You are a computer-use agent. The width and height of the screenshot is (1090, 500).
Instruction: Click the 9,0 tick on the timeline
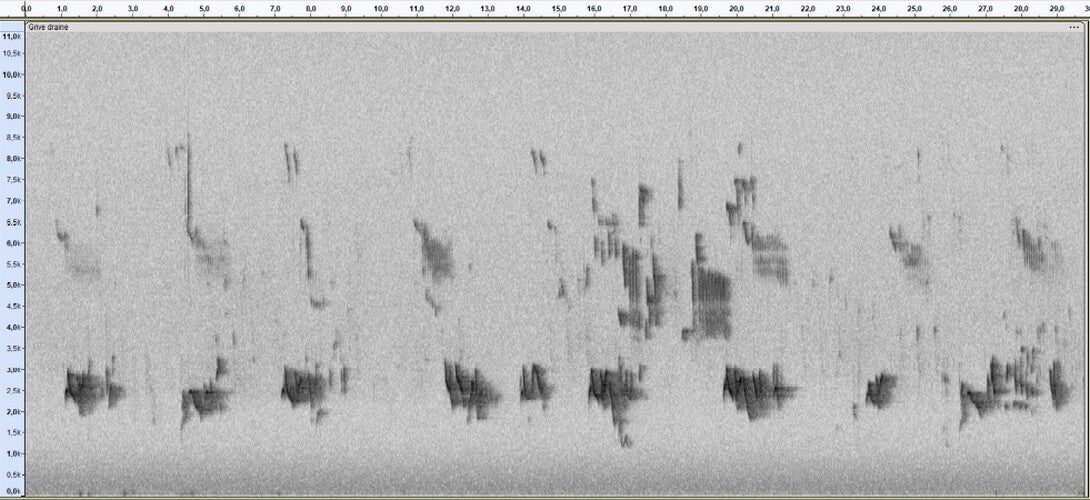click(x=346, y=9)
